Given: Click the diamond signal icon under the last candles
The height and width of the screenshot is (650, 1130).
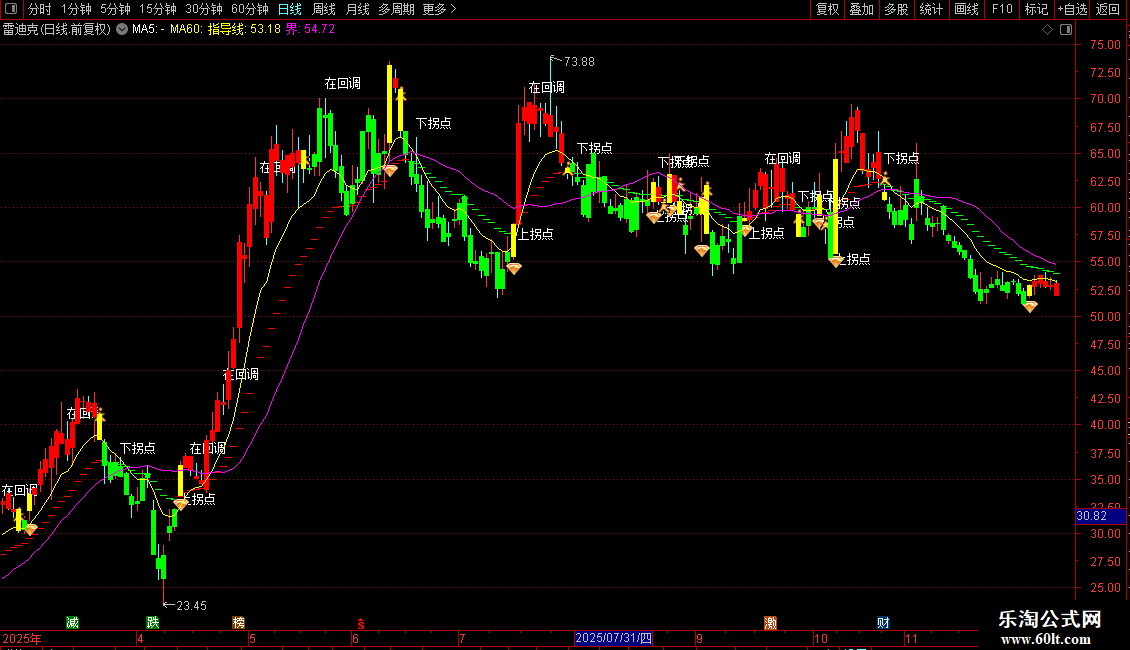Looking at the screenshot, I should (x=1031, y=306).
